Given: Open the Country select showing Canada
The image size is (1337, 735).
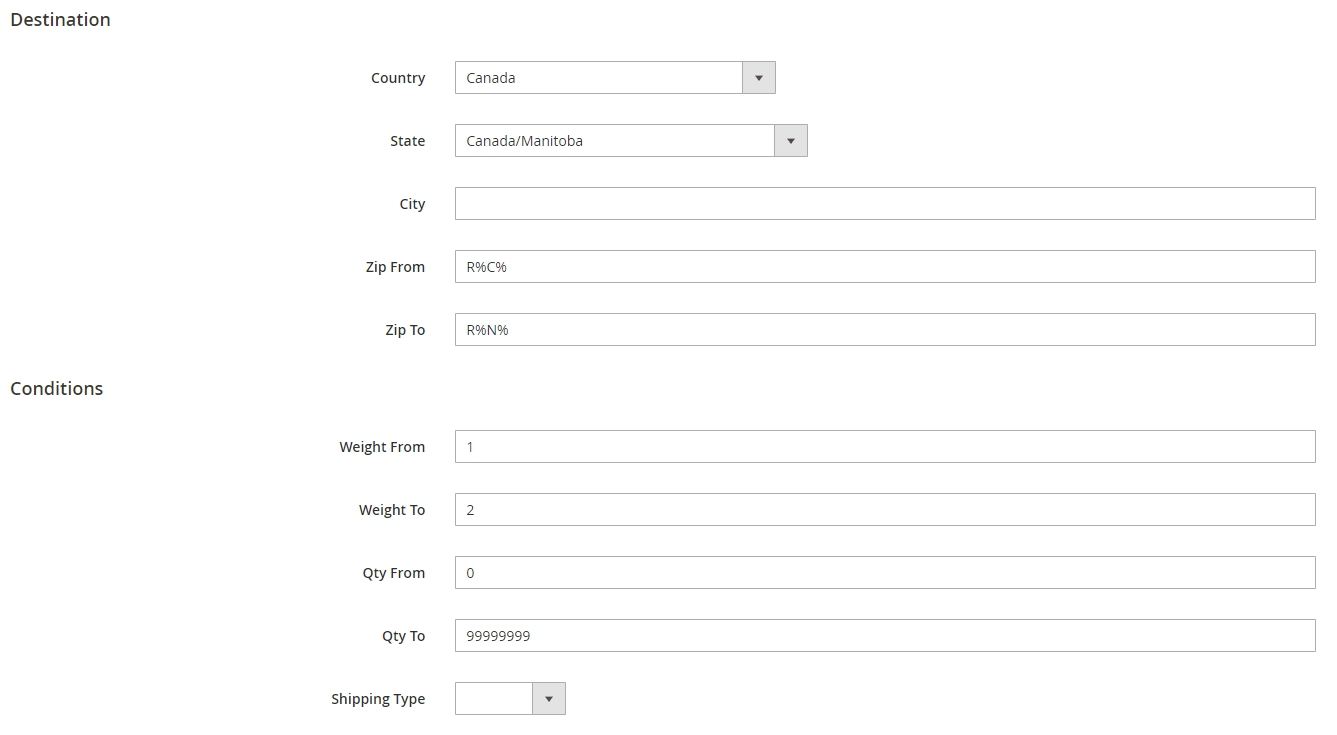Looking at the screenshot, I should pos(599,78).
